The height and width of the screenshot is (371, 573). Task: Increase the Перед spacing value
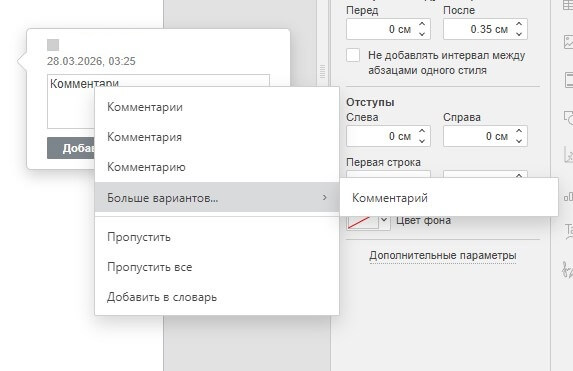pyautogui.click(x=422, y=24)
